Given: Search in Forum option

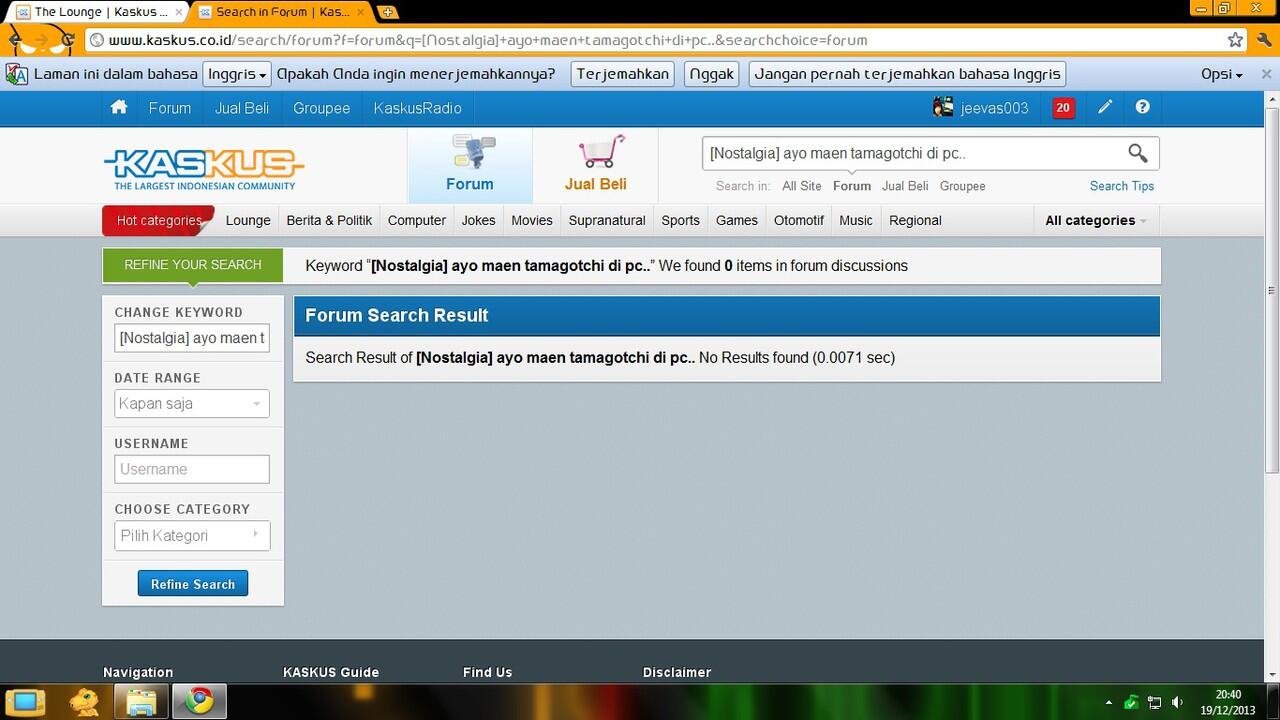Looking at the screenshot, I should pyautogui.click(x=852, y=186).
